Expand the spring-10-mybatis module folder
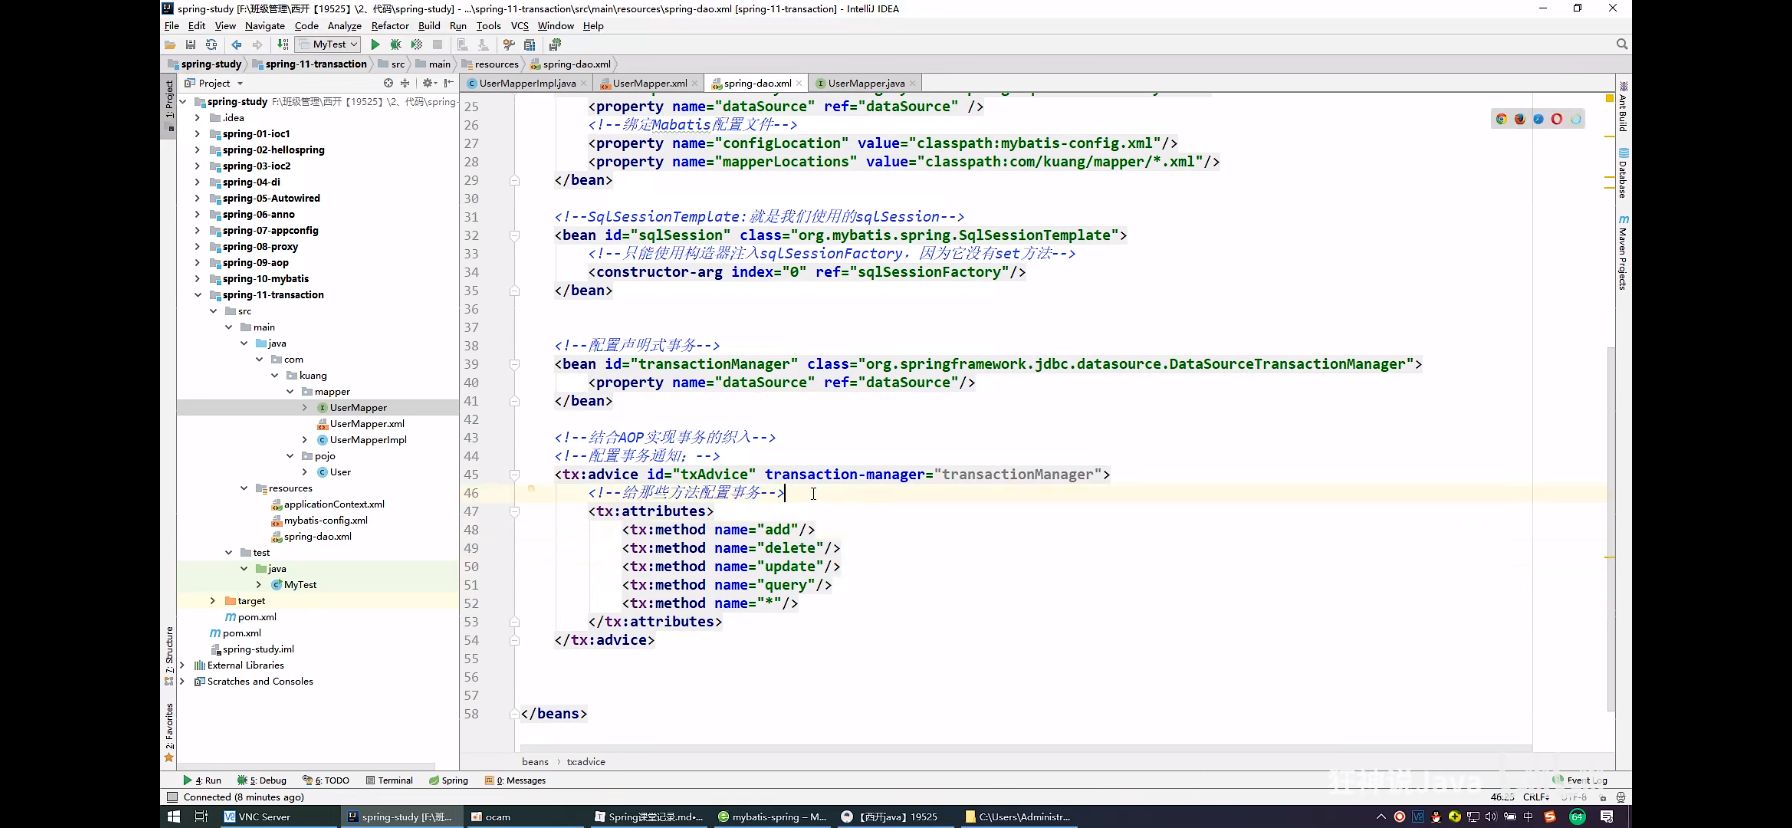Image resolution: width=1792 pixels, height=828 pixels. [197, 279]
